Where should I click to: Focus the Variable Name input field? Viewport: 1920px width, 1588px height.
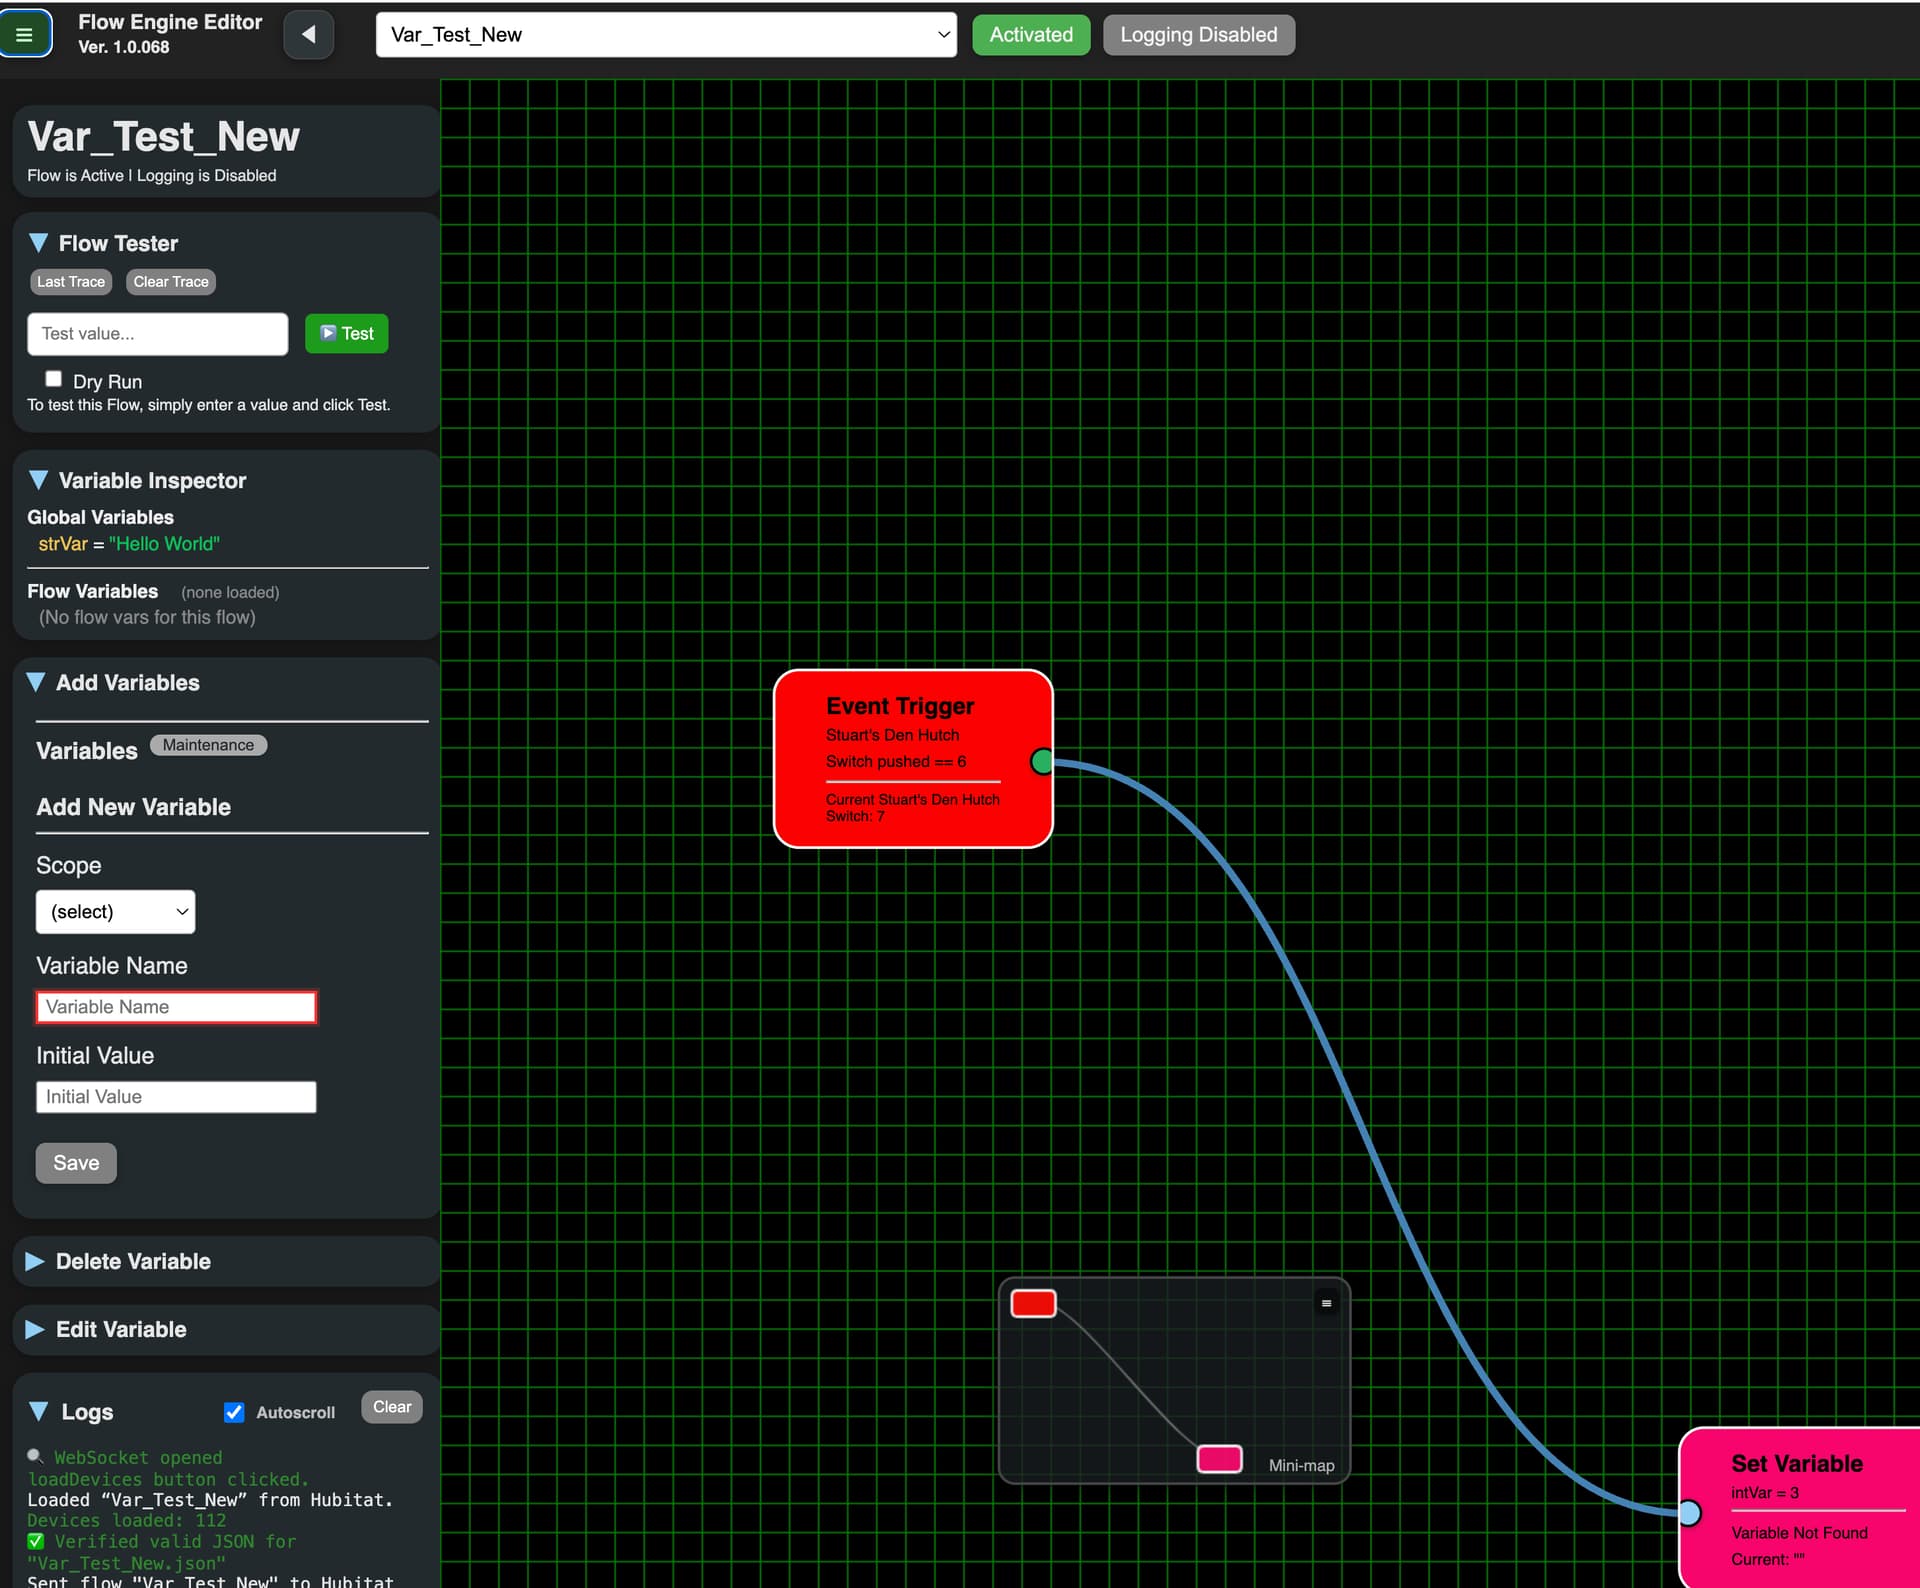176,1007
